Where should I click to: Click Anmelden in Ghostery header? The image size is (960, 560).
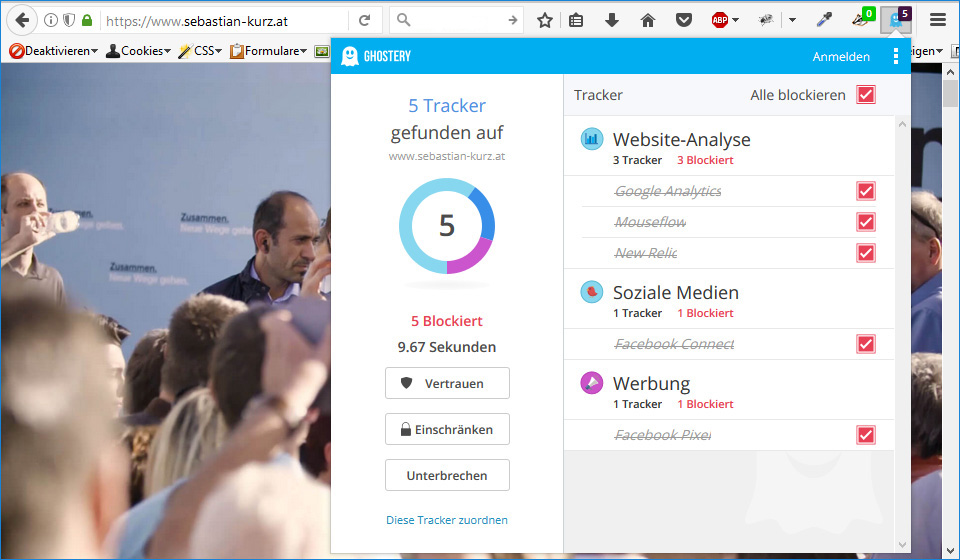click(841, 56)
